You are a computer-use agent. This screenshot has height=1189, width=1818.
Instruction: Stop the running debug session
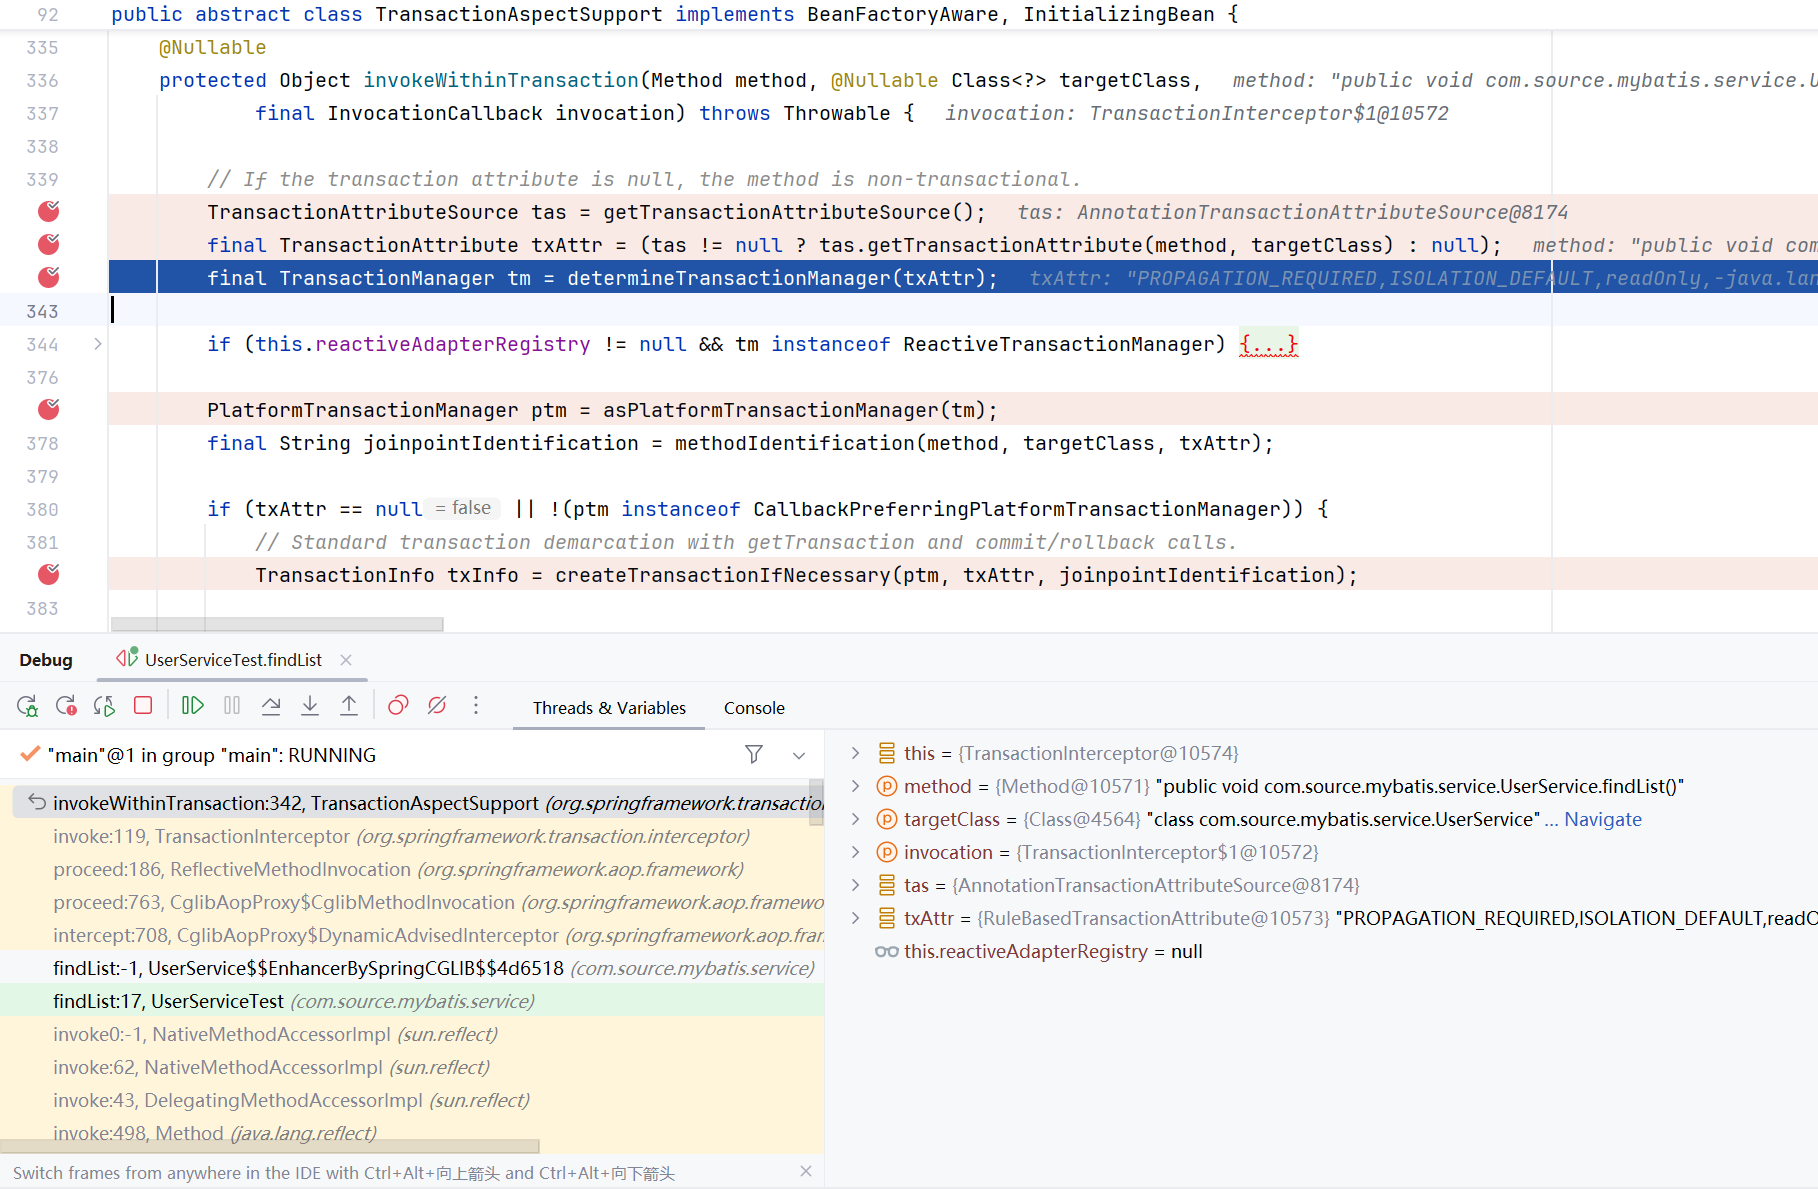click(143, 706)
